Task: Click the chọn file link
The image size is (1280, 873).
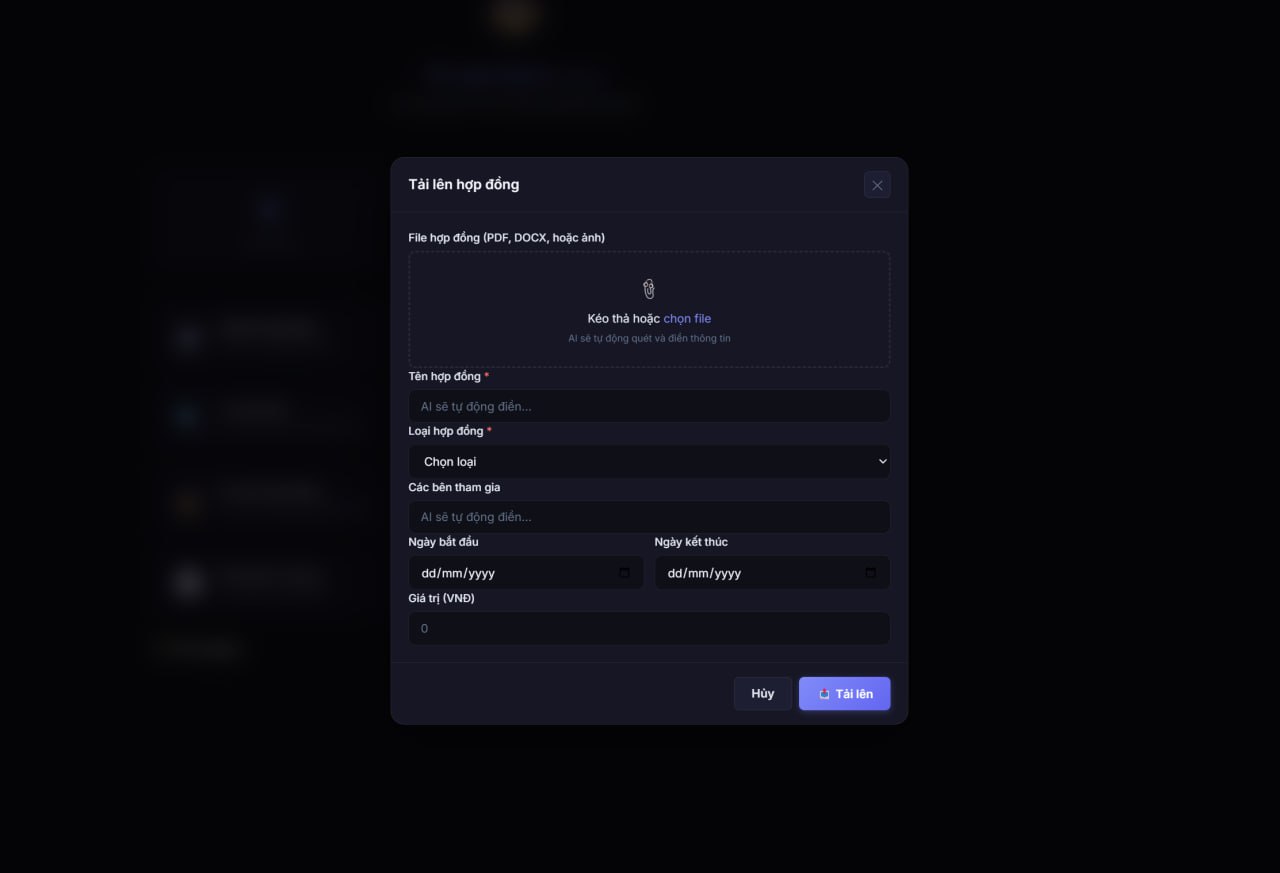Action: [x=687, y=317]
